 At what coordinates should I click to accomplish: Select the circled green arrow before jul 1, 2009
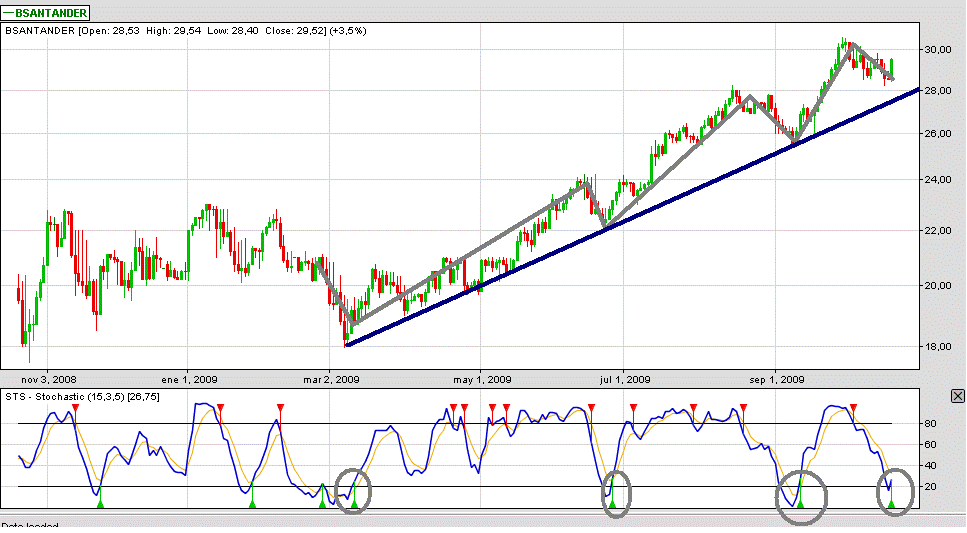coord(612,503)
